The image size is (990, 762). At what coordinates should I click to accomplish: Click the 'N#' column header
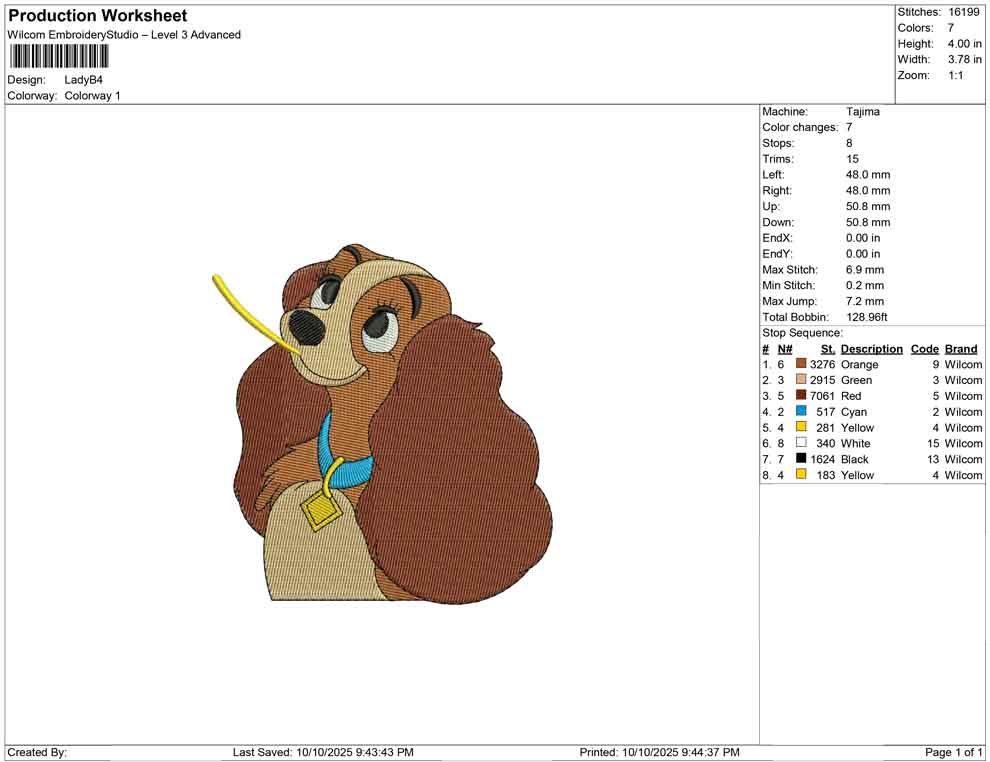[x=785, y=348]
